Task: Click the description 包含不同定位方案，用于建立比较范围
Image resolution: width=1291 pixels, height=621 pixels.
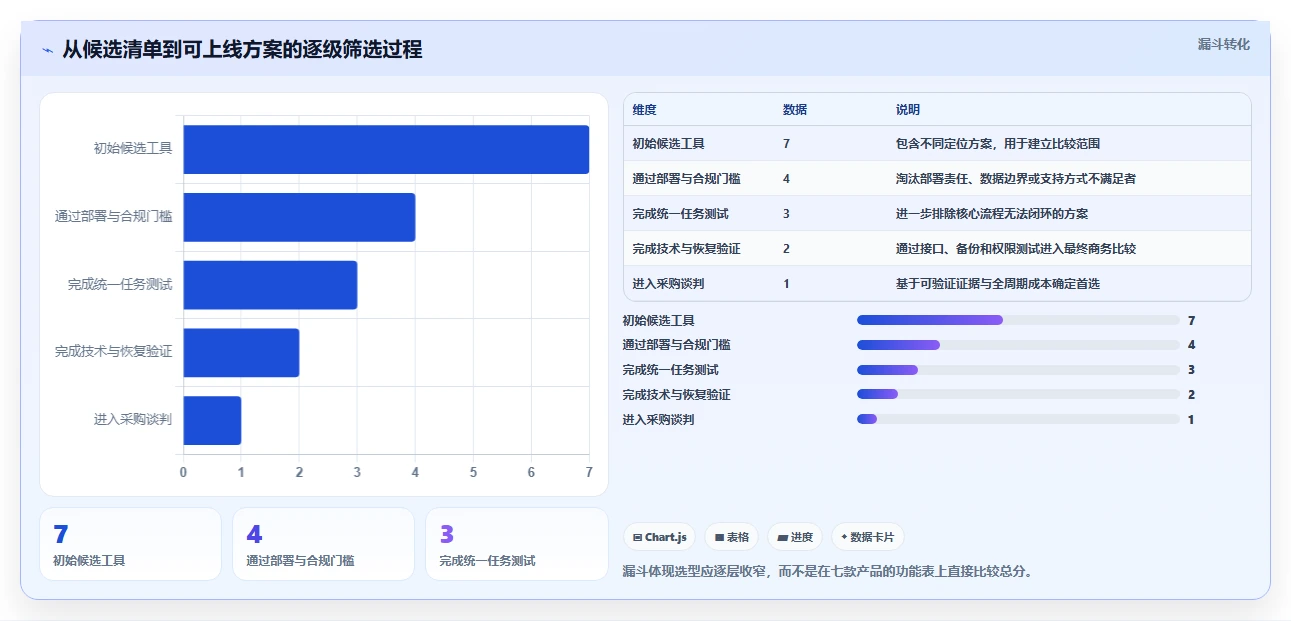Action: pyautogui.click(x=998, y=144)
